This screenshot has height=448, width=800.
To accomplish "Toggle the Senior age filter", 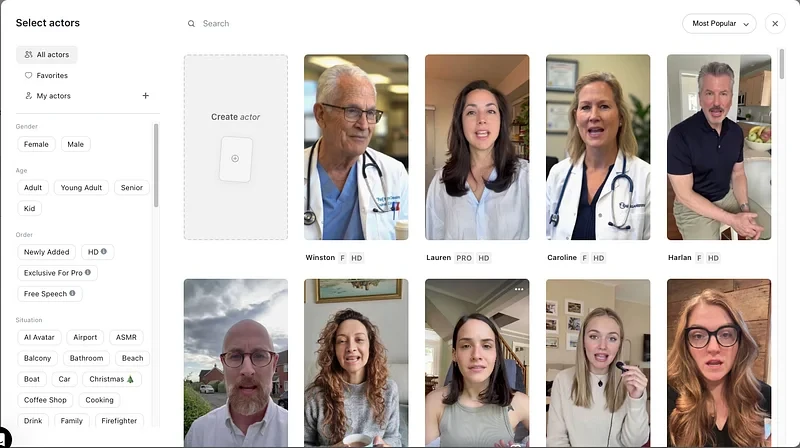I will (x=132, y=188).
